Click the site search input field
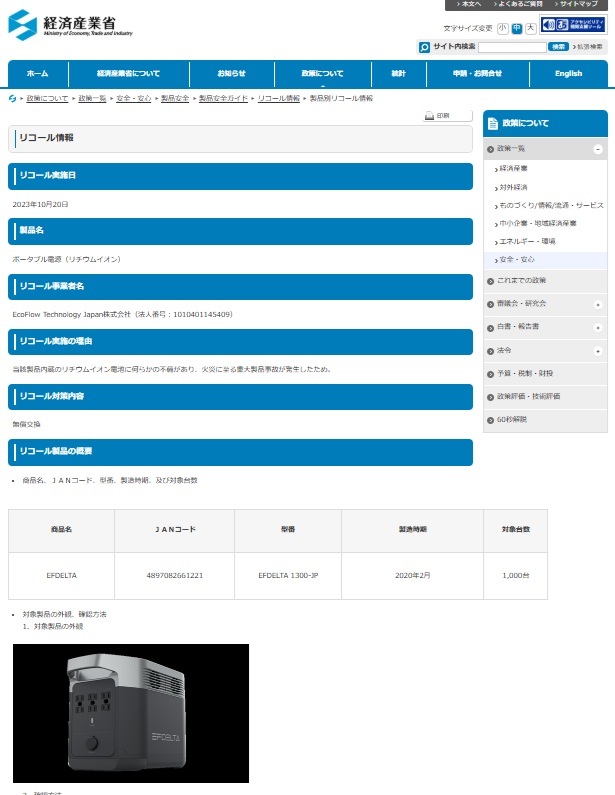Viewport: 615px width, 795px height. click(x=512, y=47)
